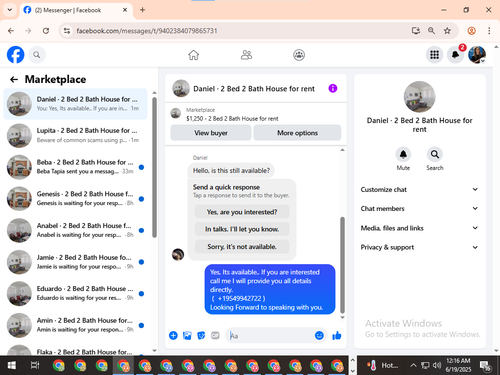500x375 pixels.
Task: Open the Genesis conversation
Action: (x=76, y=199)
